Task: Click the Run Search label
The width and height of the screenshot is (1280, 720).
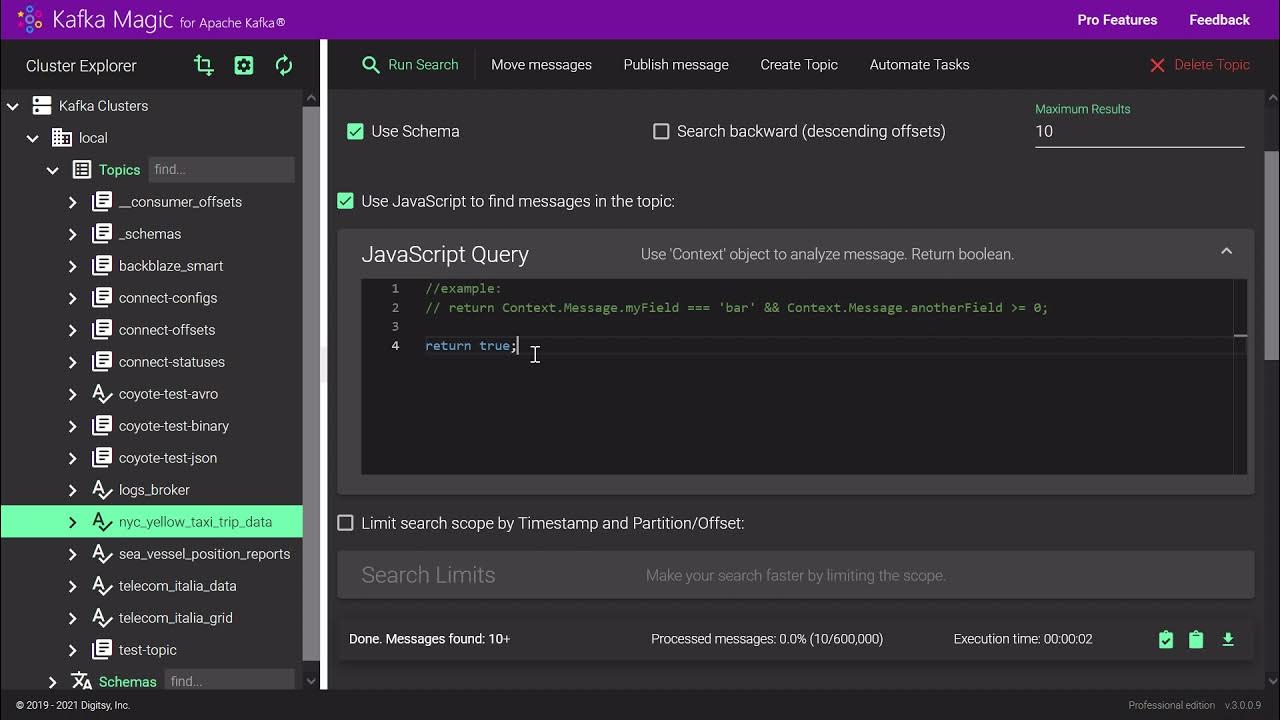Action: tap(423, 65)
